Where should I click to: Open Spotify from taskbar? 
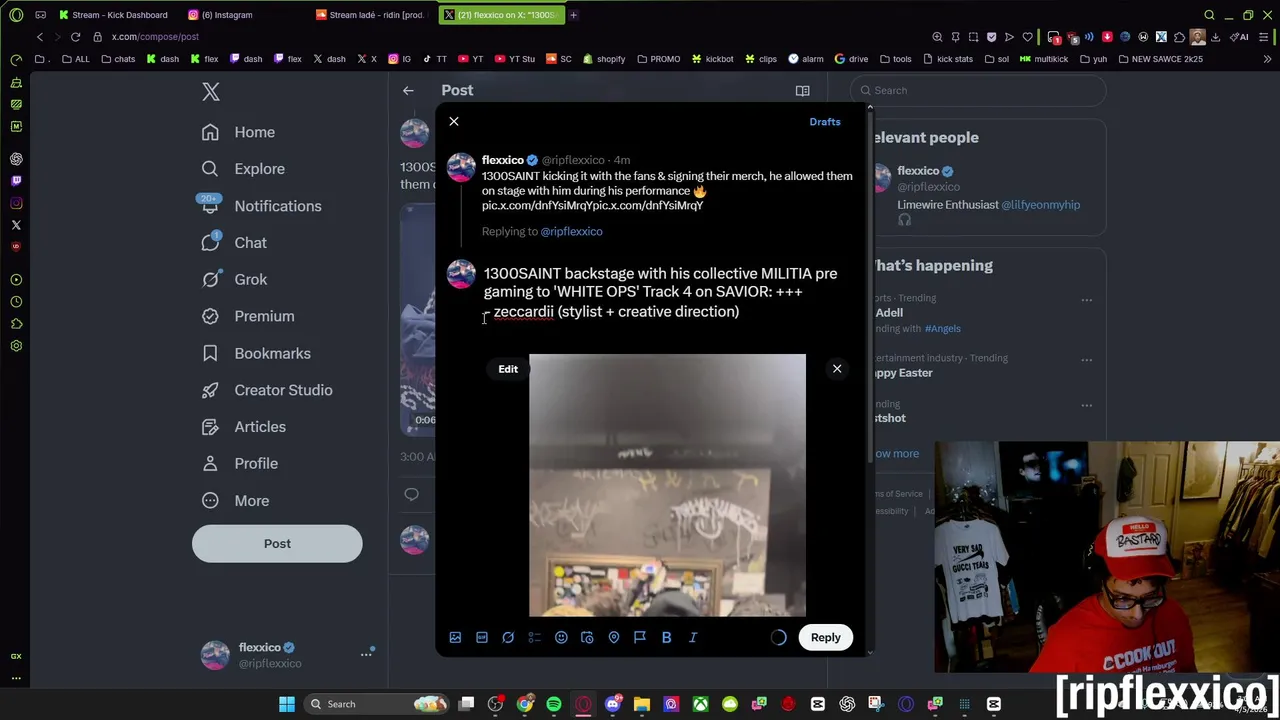click(x=554, y=704)
